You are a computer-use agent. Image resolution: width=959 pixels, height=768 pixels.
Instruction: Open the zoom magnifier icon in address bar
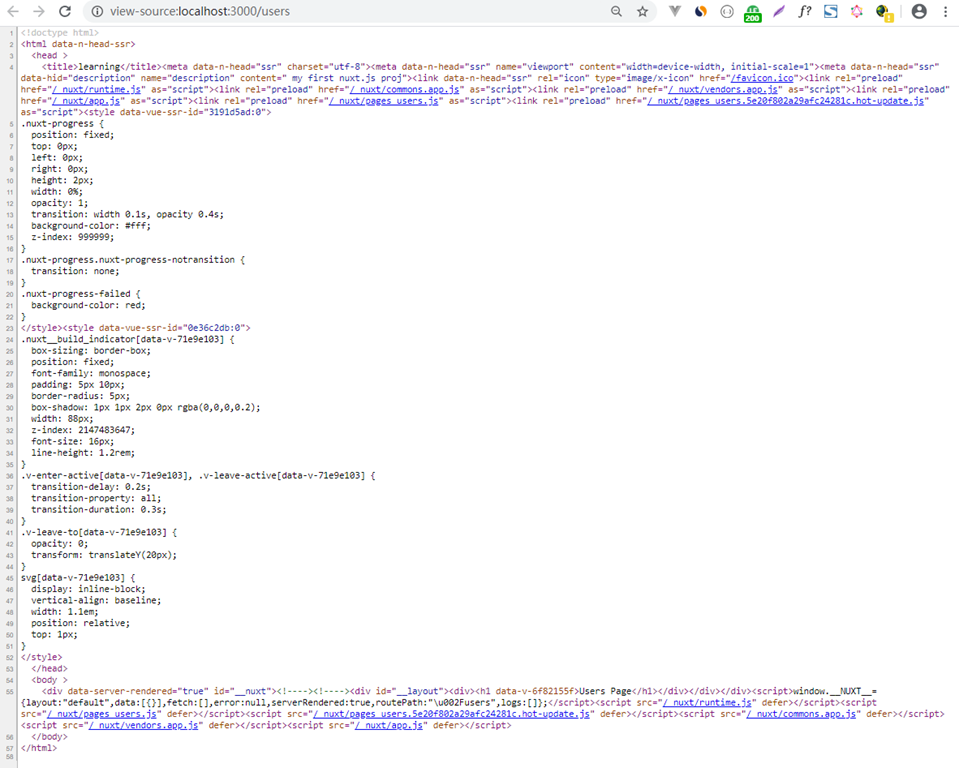(616, 11)
